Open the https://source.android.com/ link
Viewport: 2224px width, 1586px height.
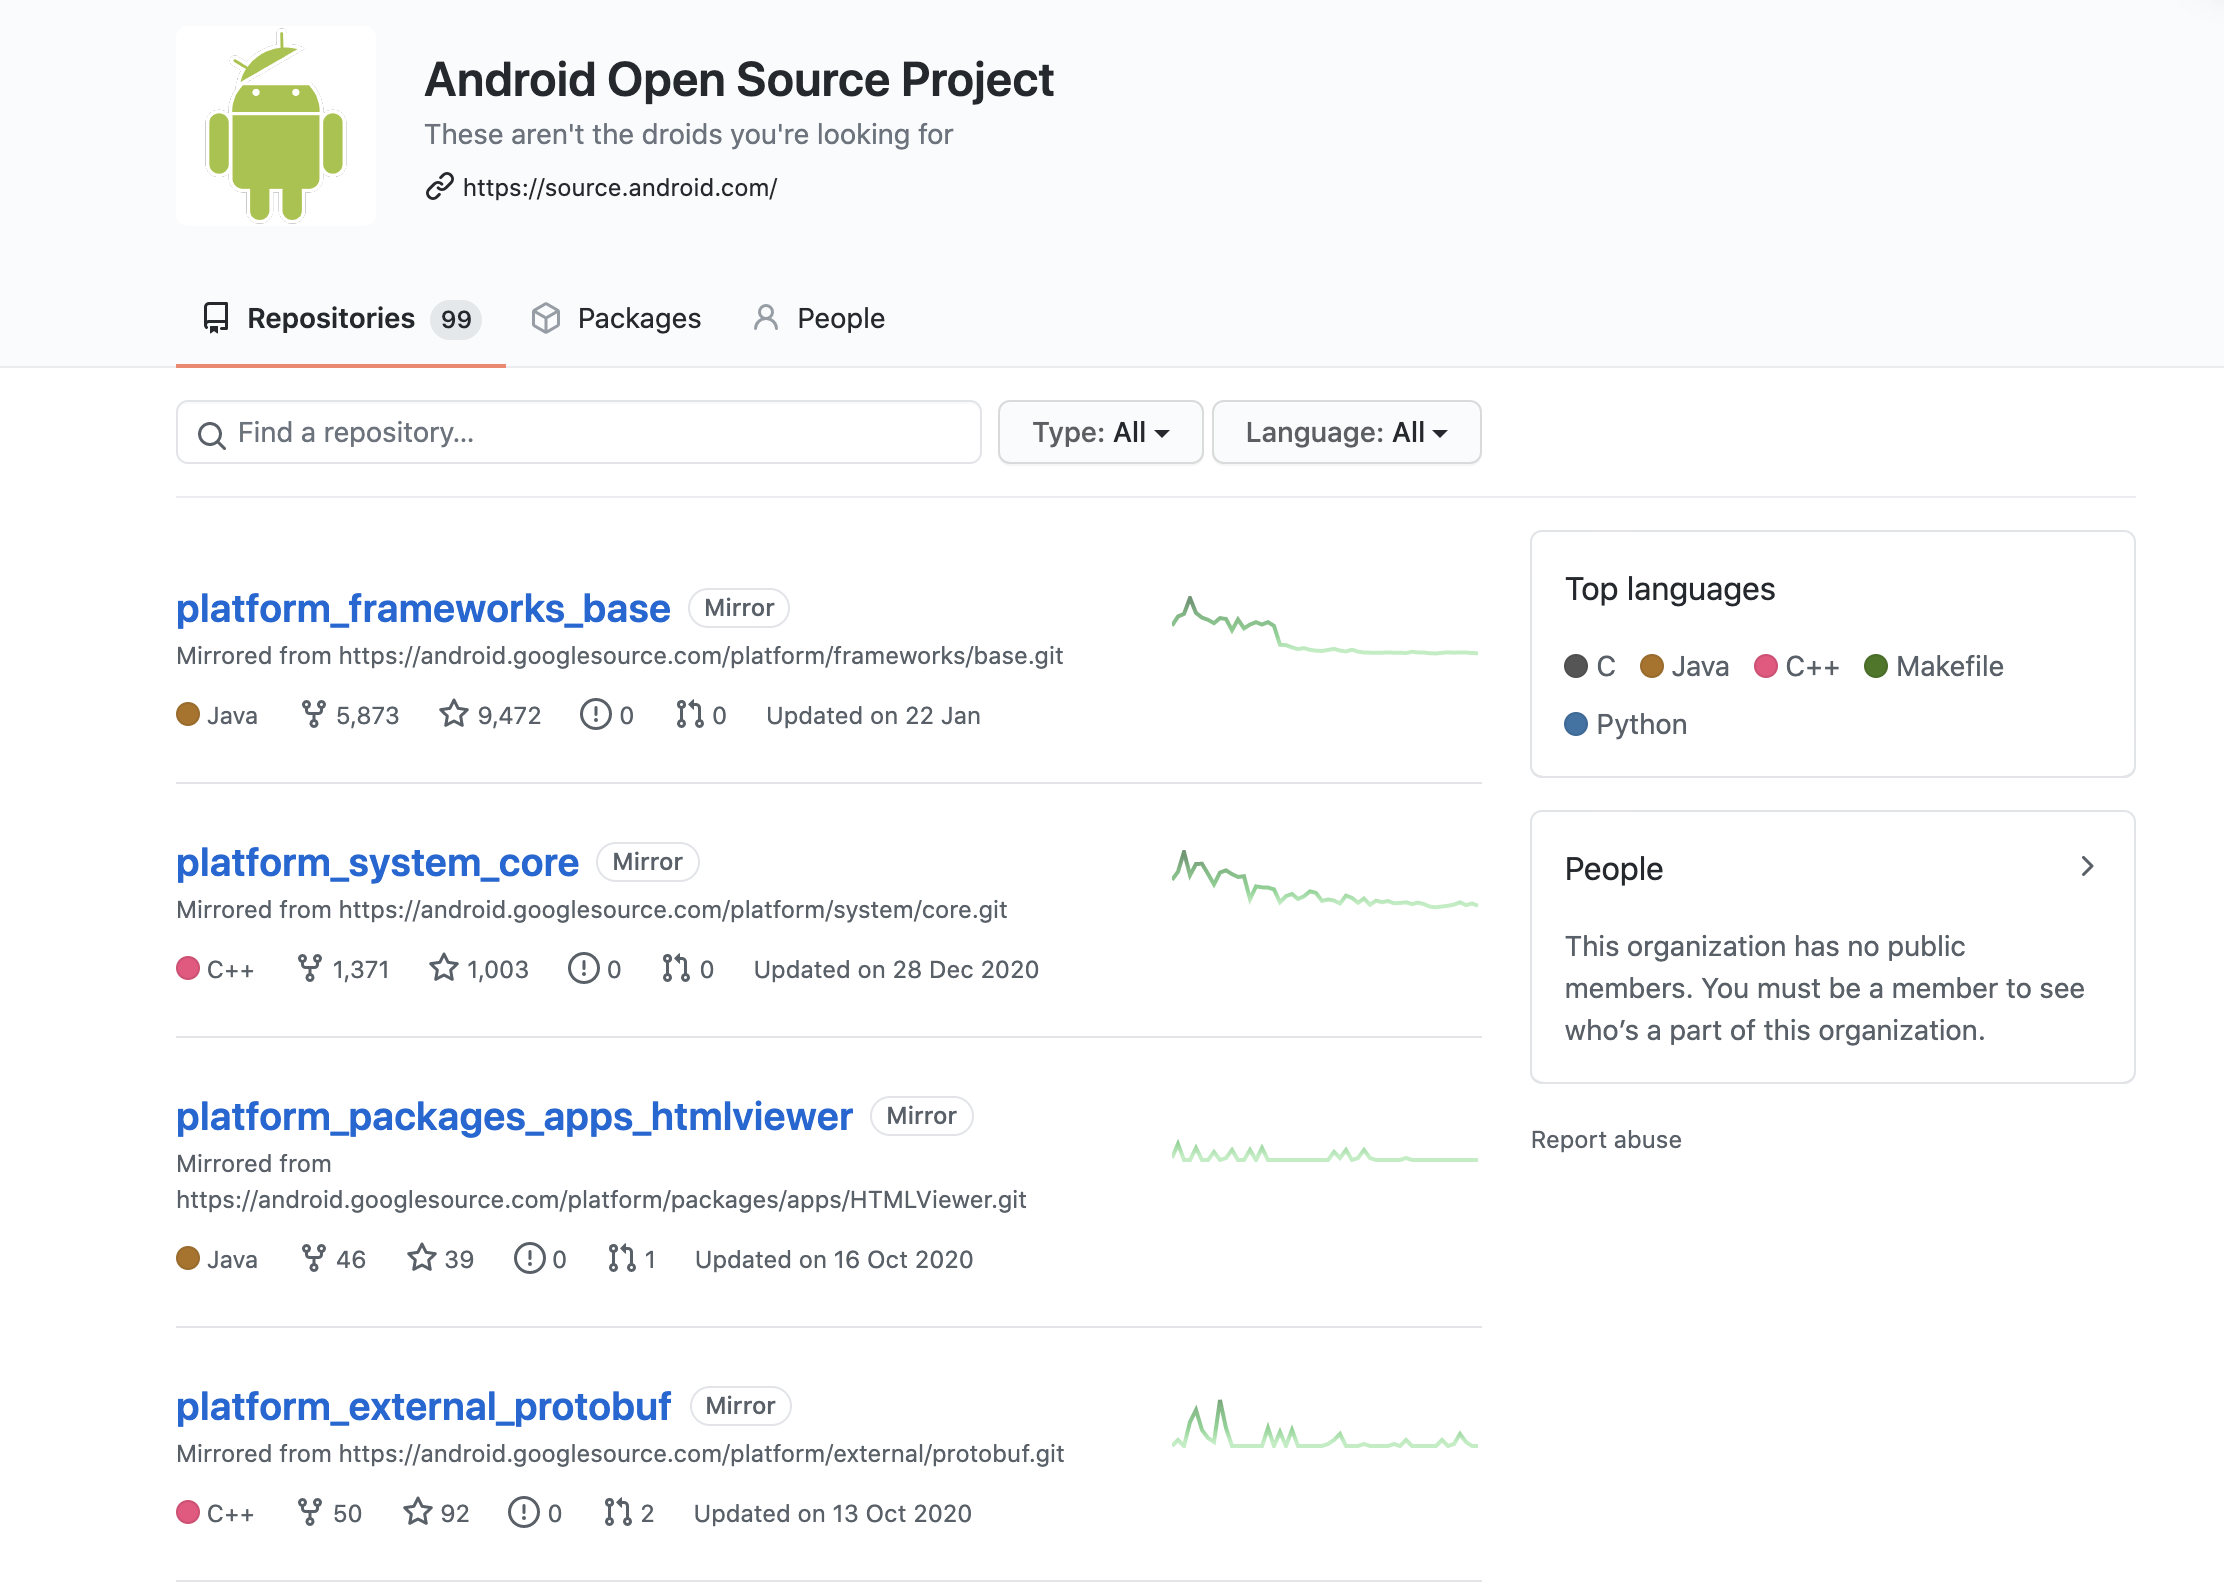tap(620, 187)
